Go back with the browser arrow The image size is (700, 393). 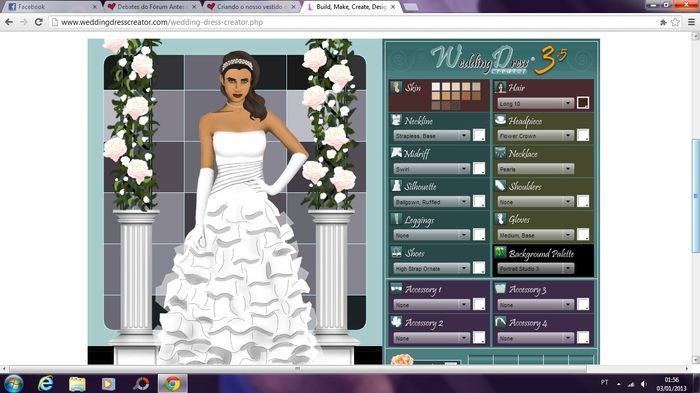(x=9, y=22)
